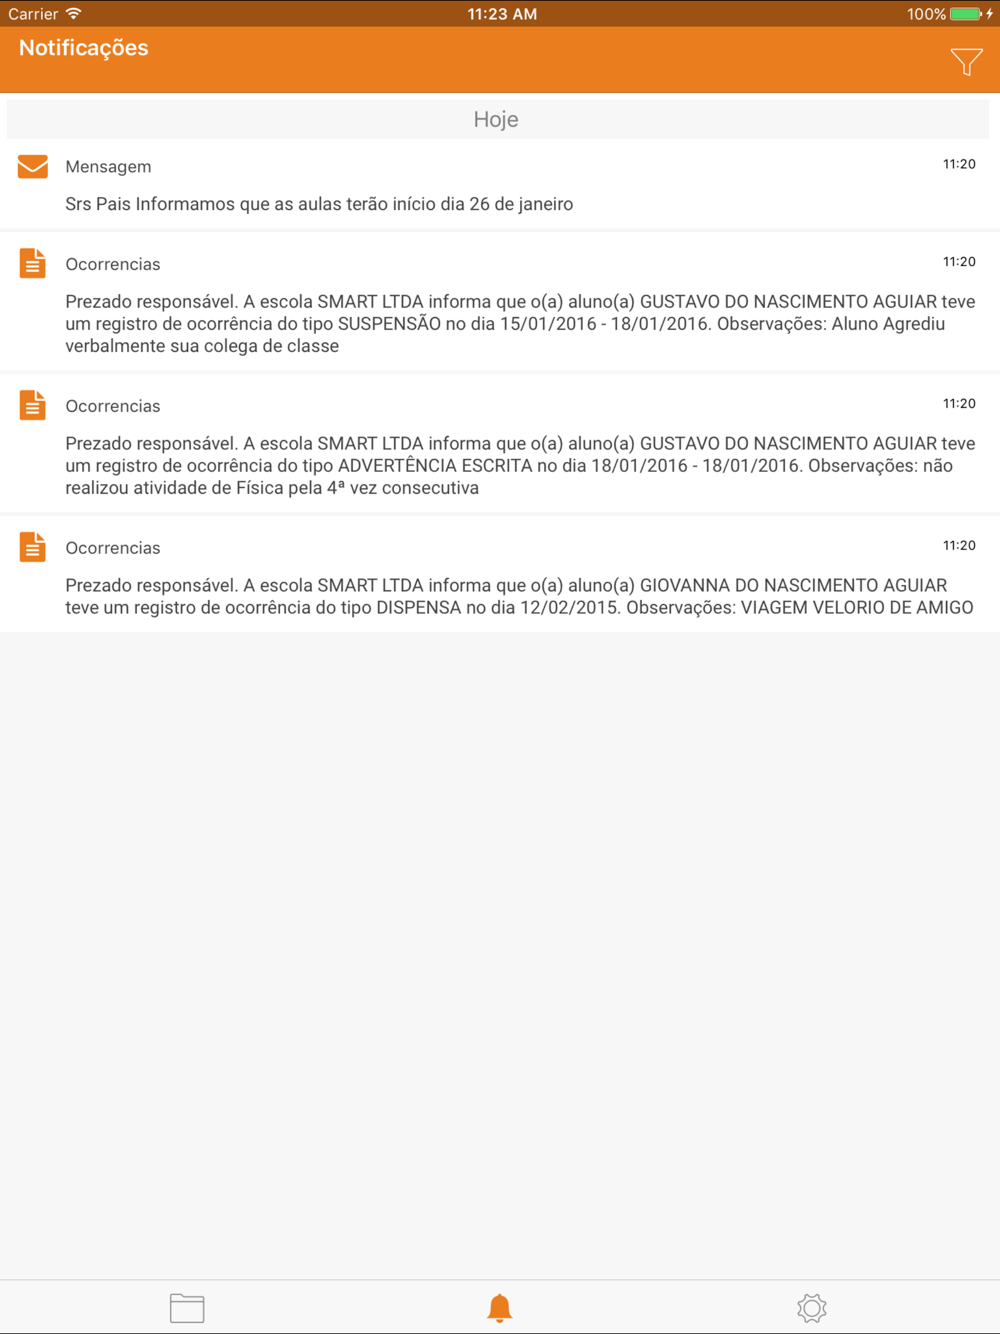Tap the orange envelope message icon
This screenshot has height=1334, width=1000.
(33, 166)
